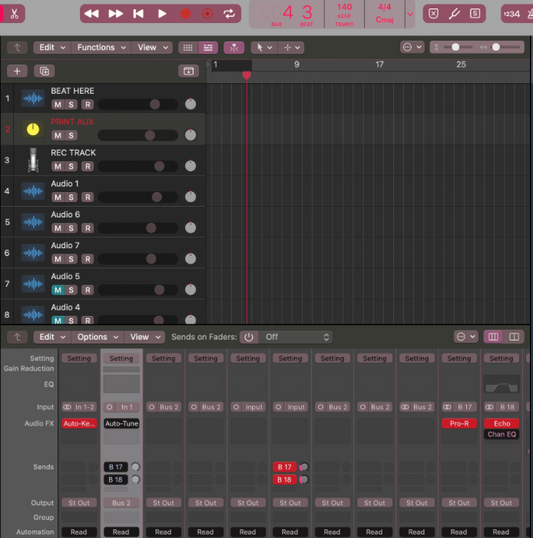Screen dimensions: 533x538
Task: Toggle the catch playhead button
Action: click(x=234, y=47)
